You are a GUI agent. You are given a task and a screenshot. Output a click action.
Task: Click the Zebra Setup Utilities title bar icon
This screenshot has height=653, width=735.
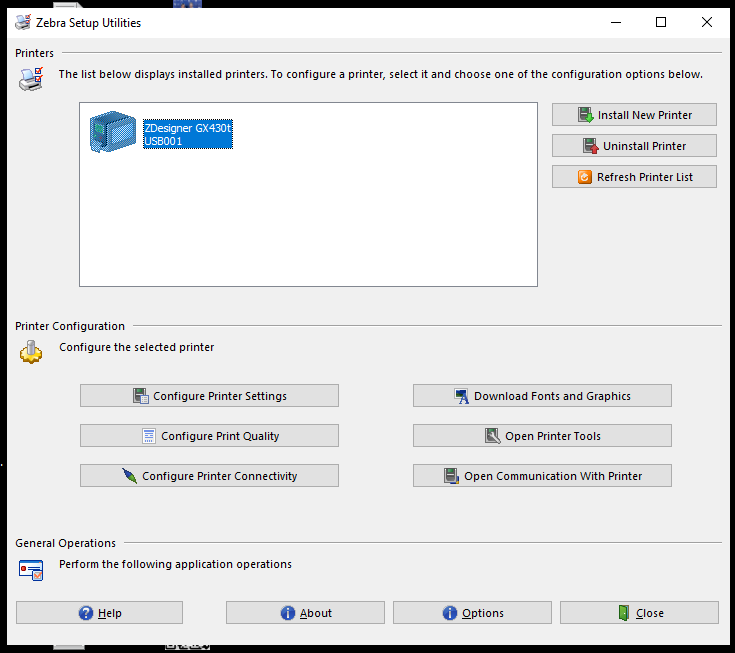pyautogui.click(x=23, y=22)
